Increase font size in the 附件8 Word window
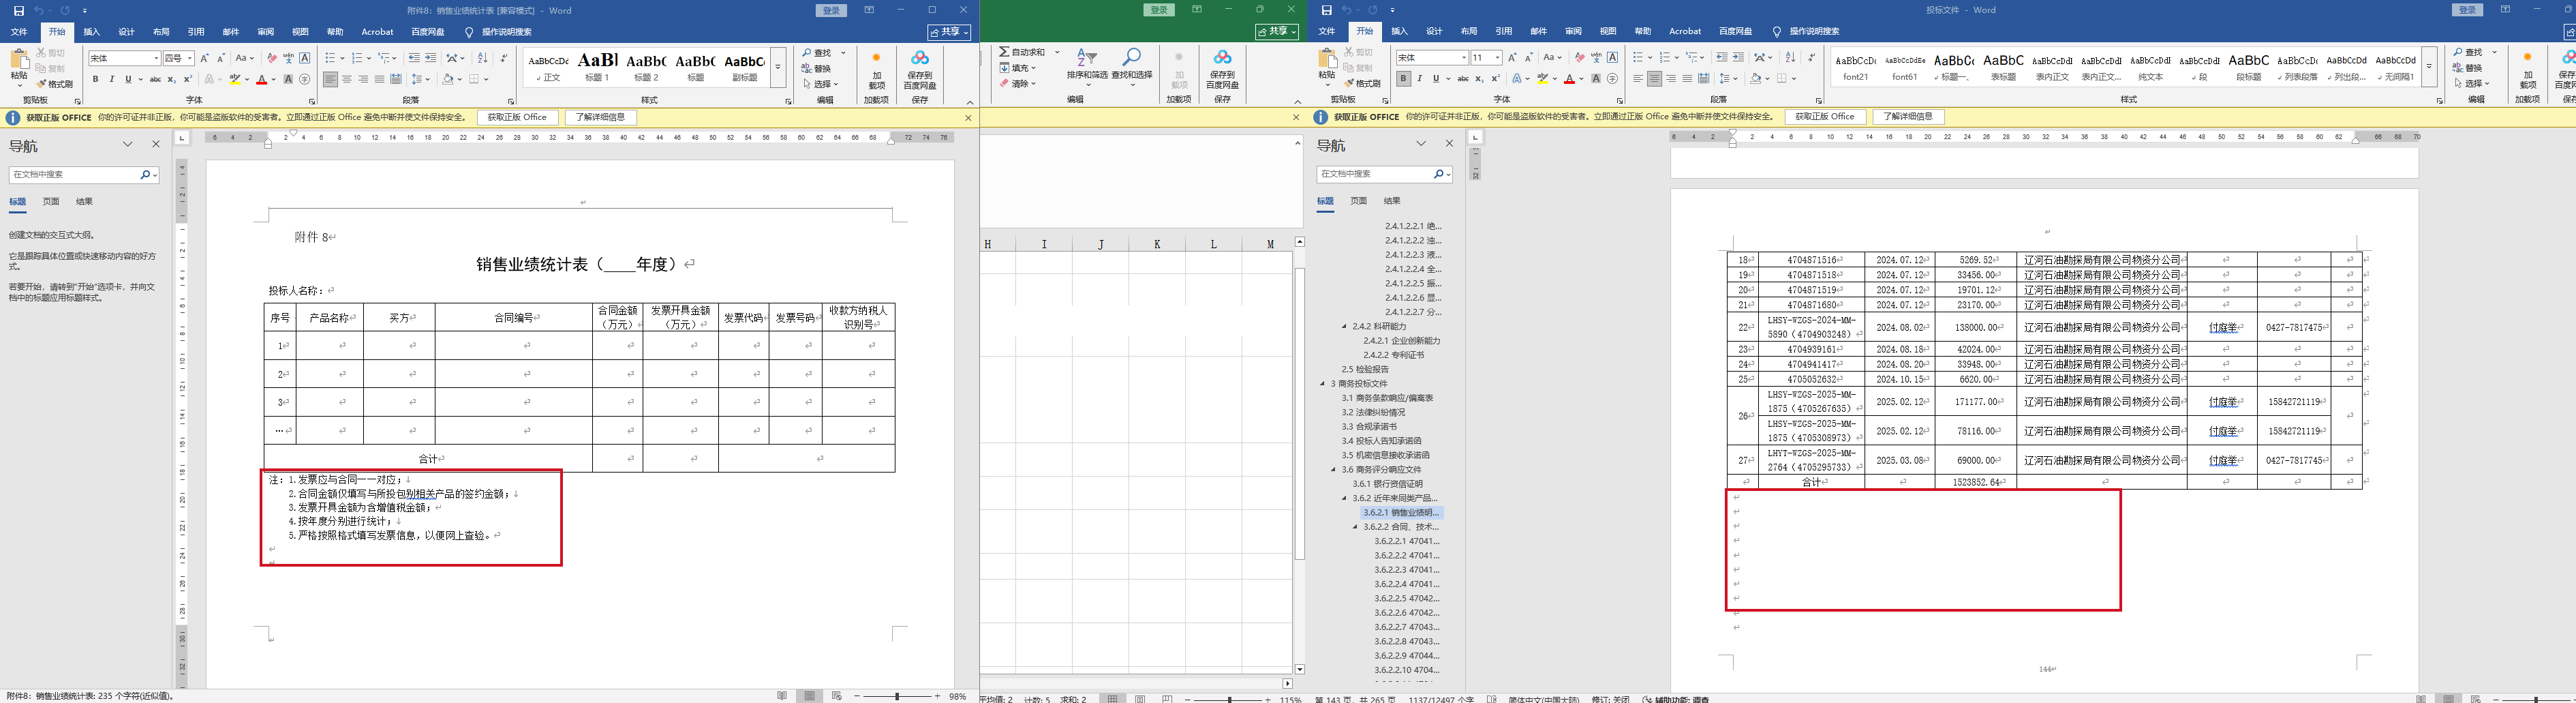 [x=205, y=58]
